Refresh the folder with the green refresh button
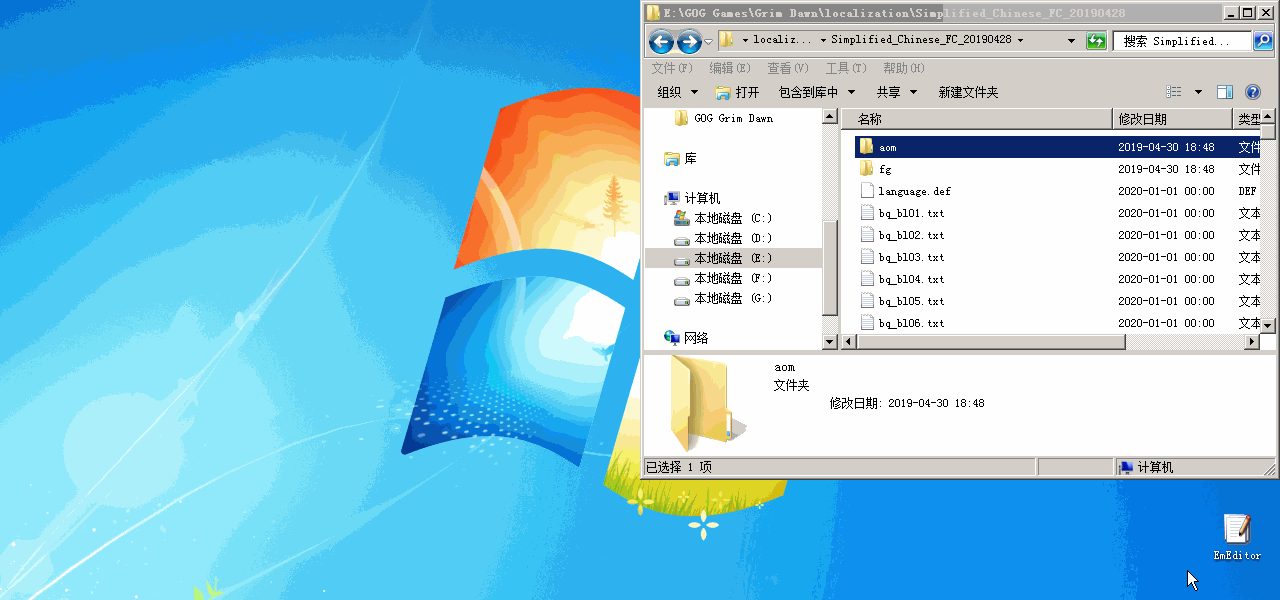The width and height of the screenshot is (1280, 600). coord(1096,41)
